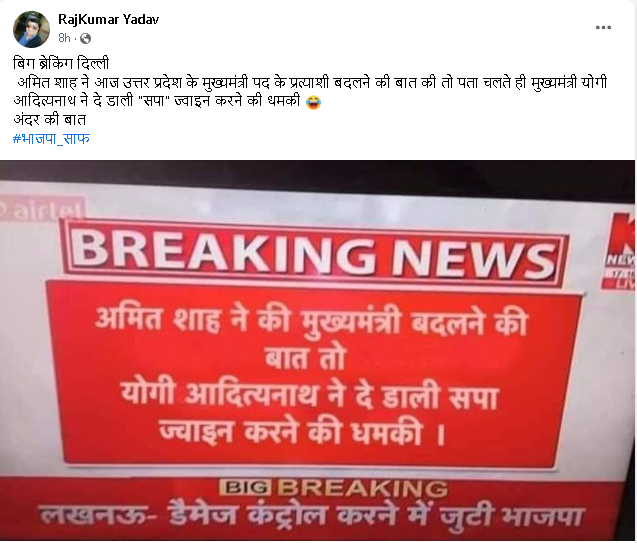Open the red अमित शाह headline box
Viewport: 637px width, 543px height.
(313, 374)
